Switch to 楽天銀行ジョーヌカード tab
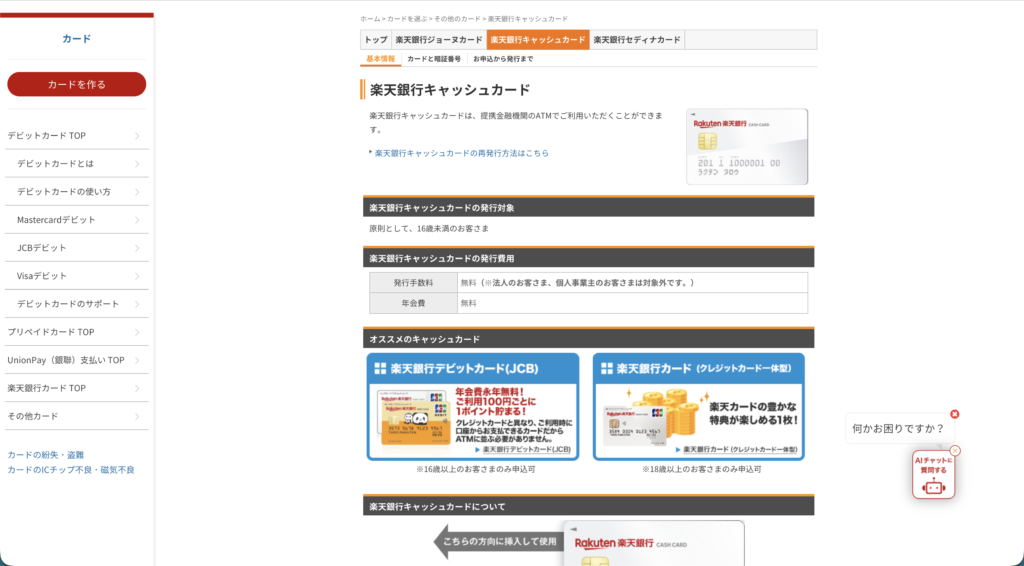Image resolution: width=1024 pixels, height=566 pixels. (x=439, y=40)
